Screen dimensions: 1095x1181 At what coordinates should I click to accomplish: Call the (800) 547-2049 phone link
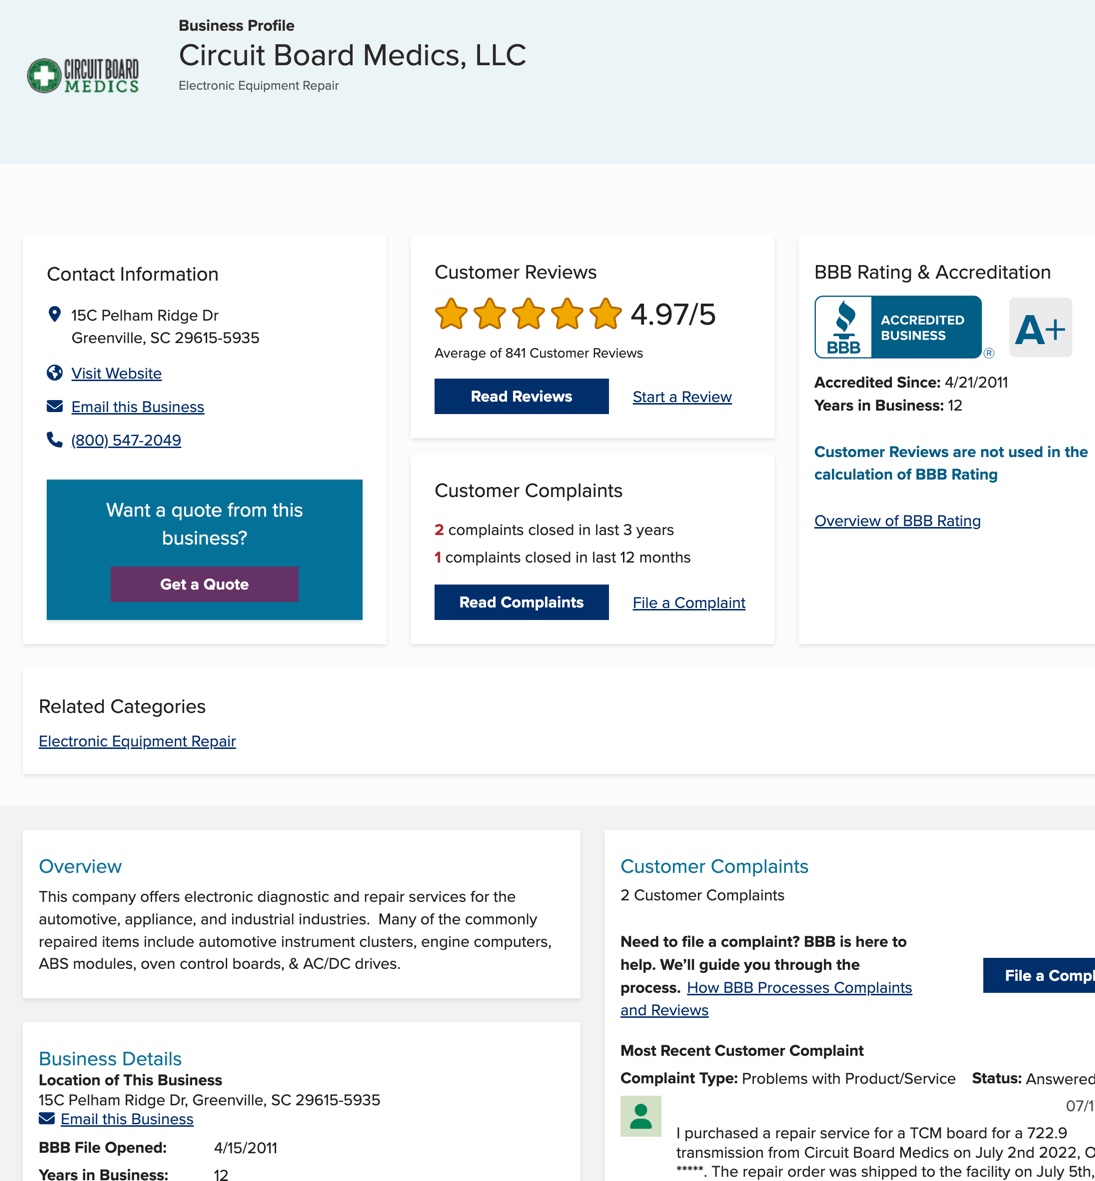(126, 440)
